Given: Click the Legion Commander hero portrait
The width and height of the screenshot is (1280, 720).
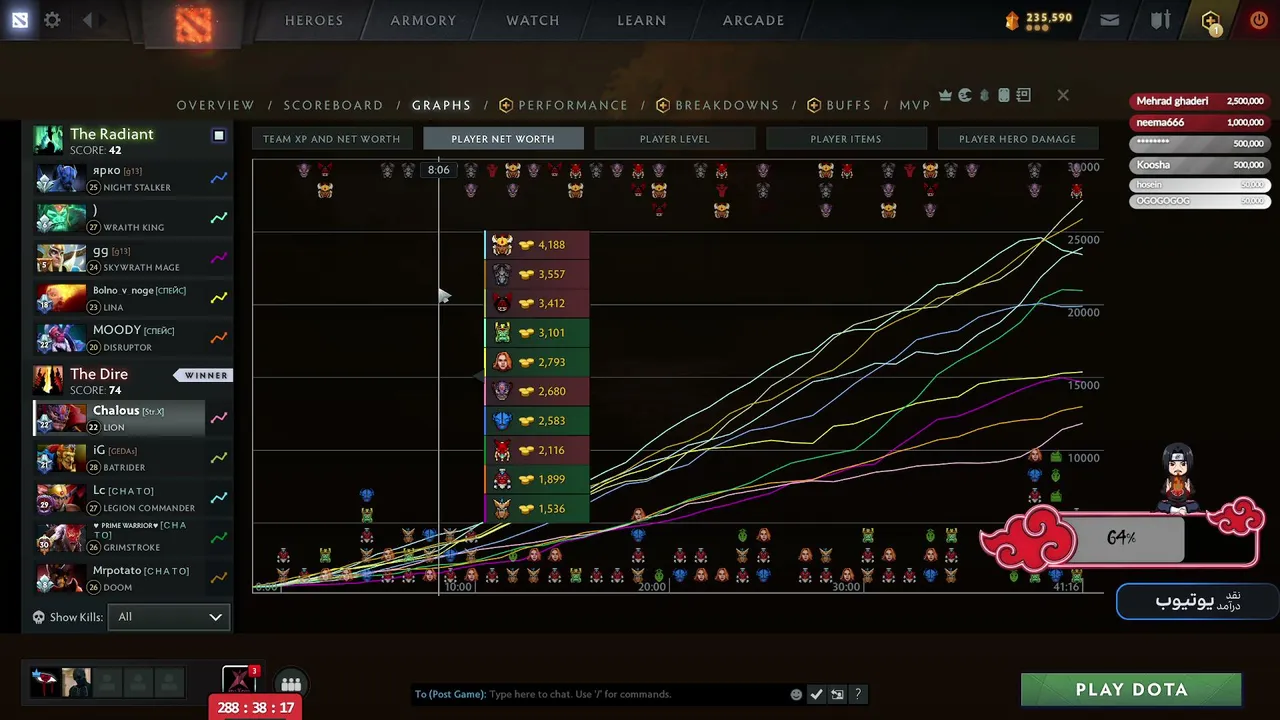Looking at the screenshot, I should pos(61,498).
